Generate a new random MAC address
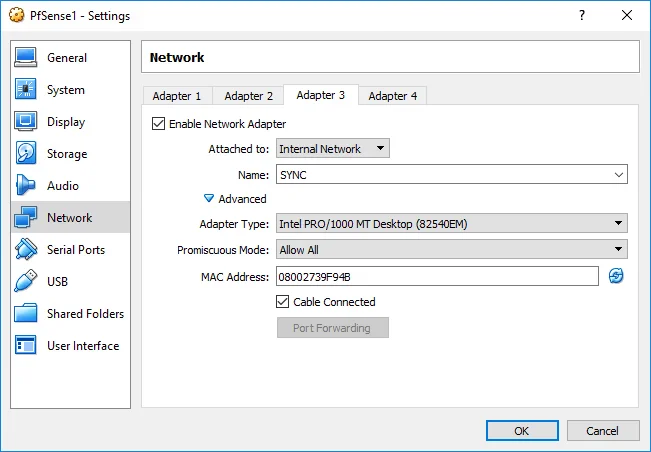Viewport: 651px width, 452px height. (616, 276)
